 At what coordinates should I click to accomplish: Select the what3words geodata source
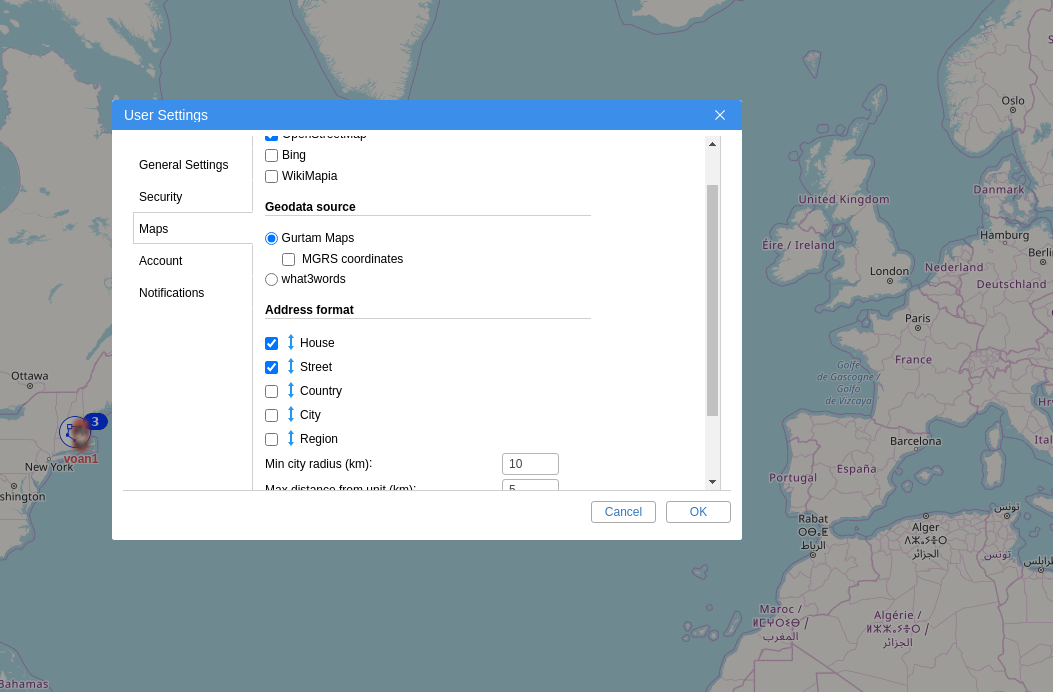[272, 280]
